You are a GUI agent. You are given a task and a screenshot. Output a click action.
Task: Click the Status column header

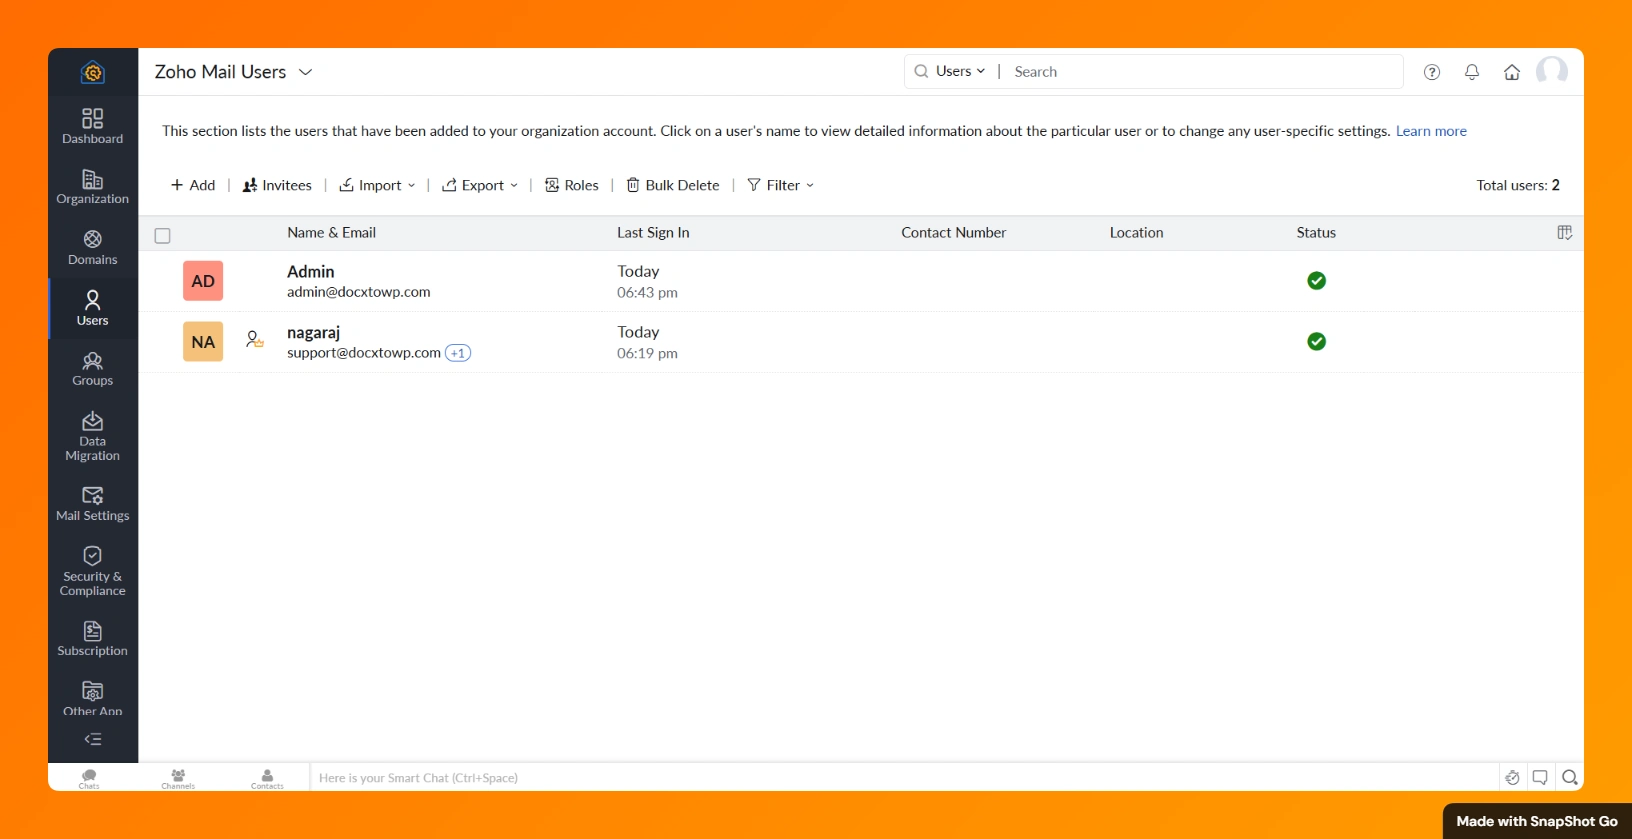pyautogui.click(x=1316, y=233)
